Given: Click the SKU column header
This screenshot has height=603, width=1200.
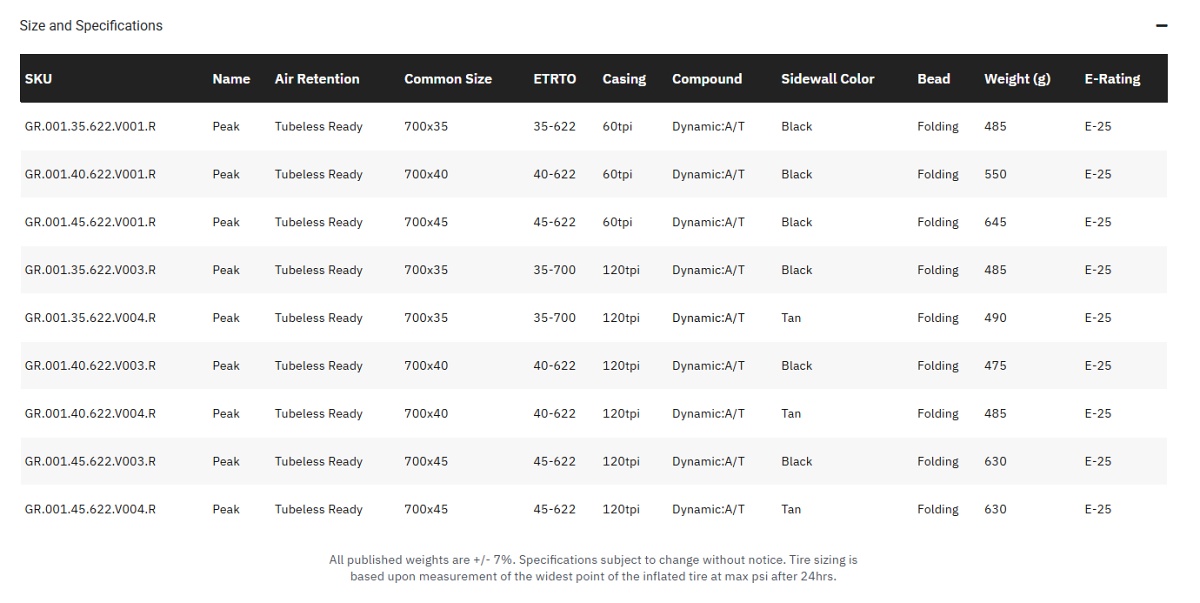Looking at the screenshot, I should 39,79.
